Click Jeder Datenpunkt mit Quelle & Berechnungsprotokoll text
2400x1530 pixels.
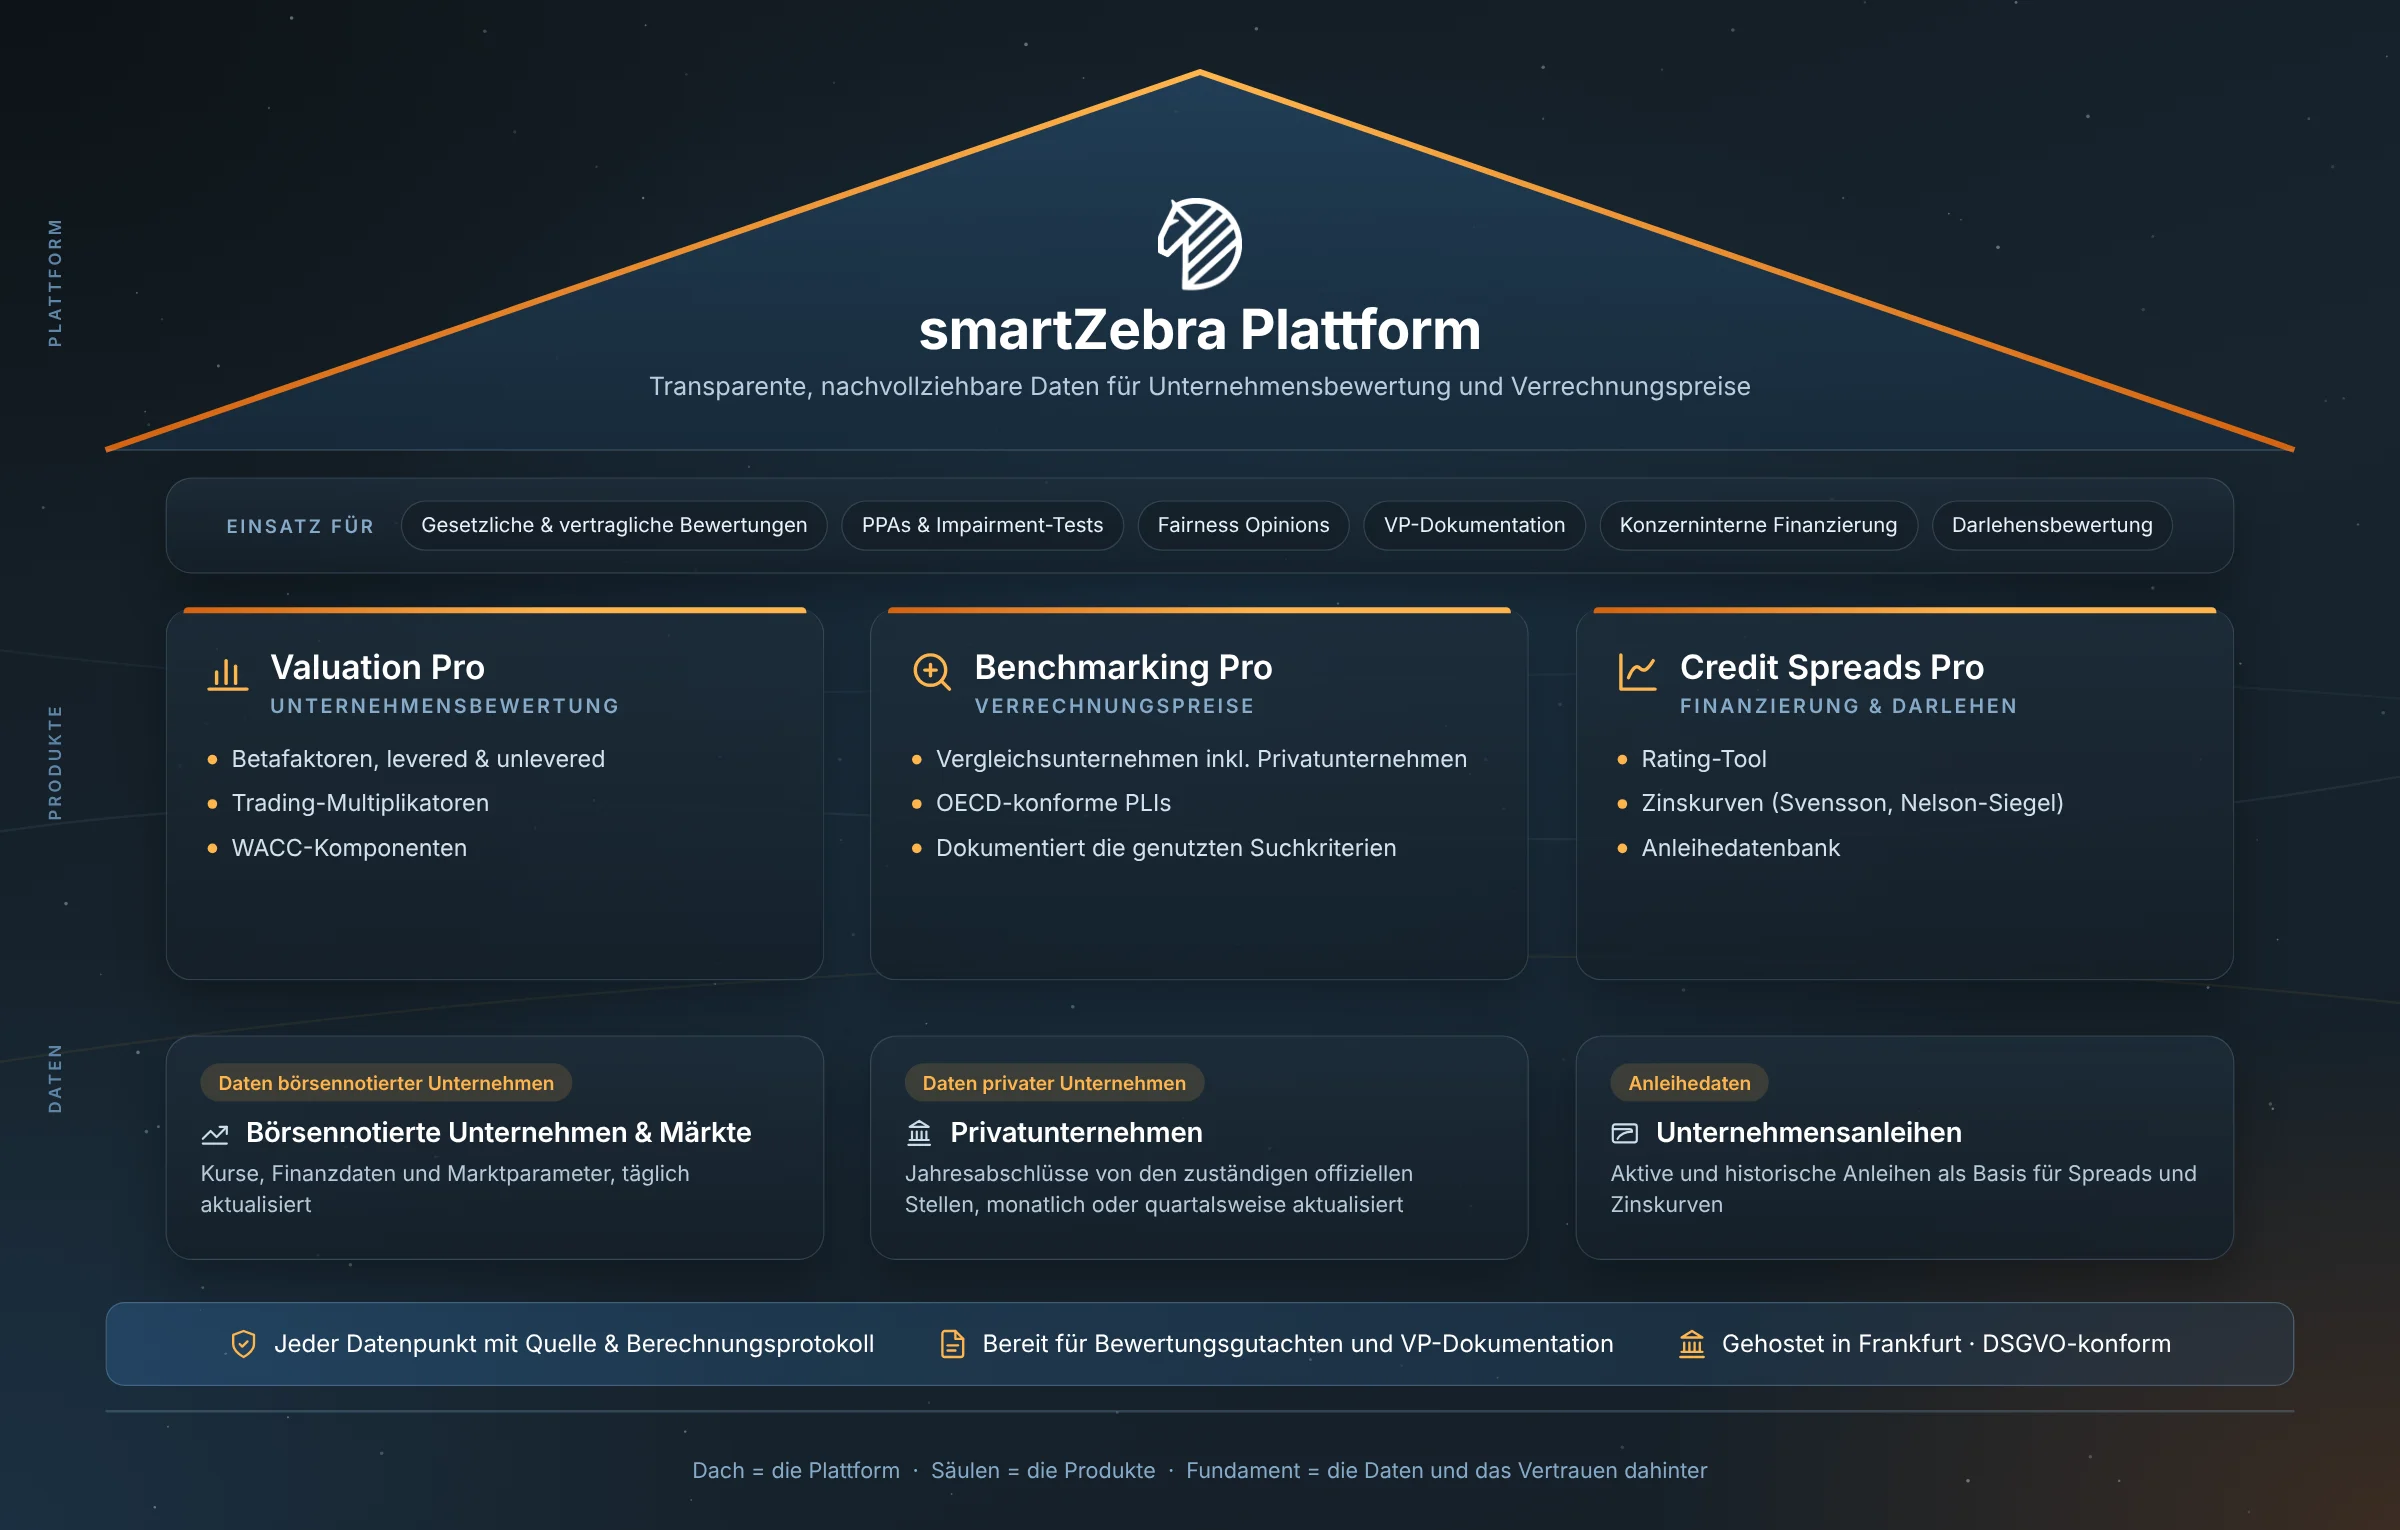(x=574, y=1344)
